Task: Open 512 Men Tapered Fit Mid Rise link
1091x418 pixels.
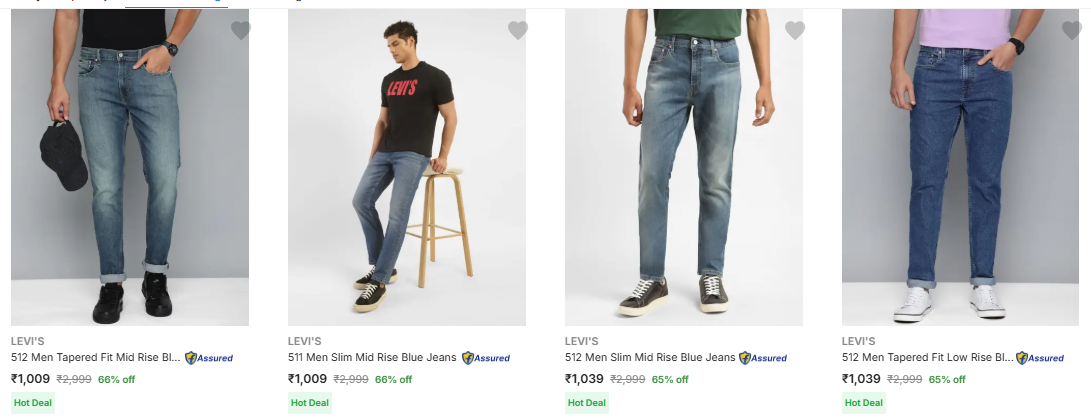Action: coord(96,357)
